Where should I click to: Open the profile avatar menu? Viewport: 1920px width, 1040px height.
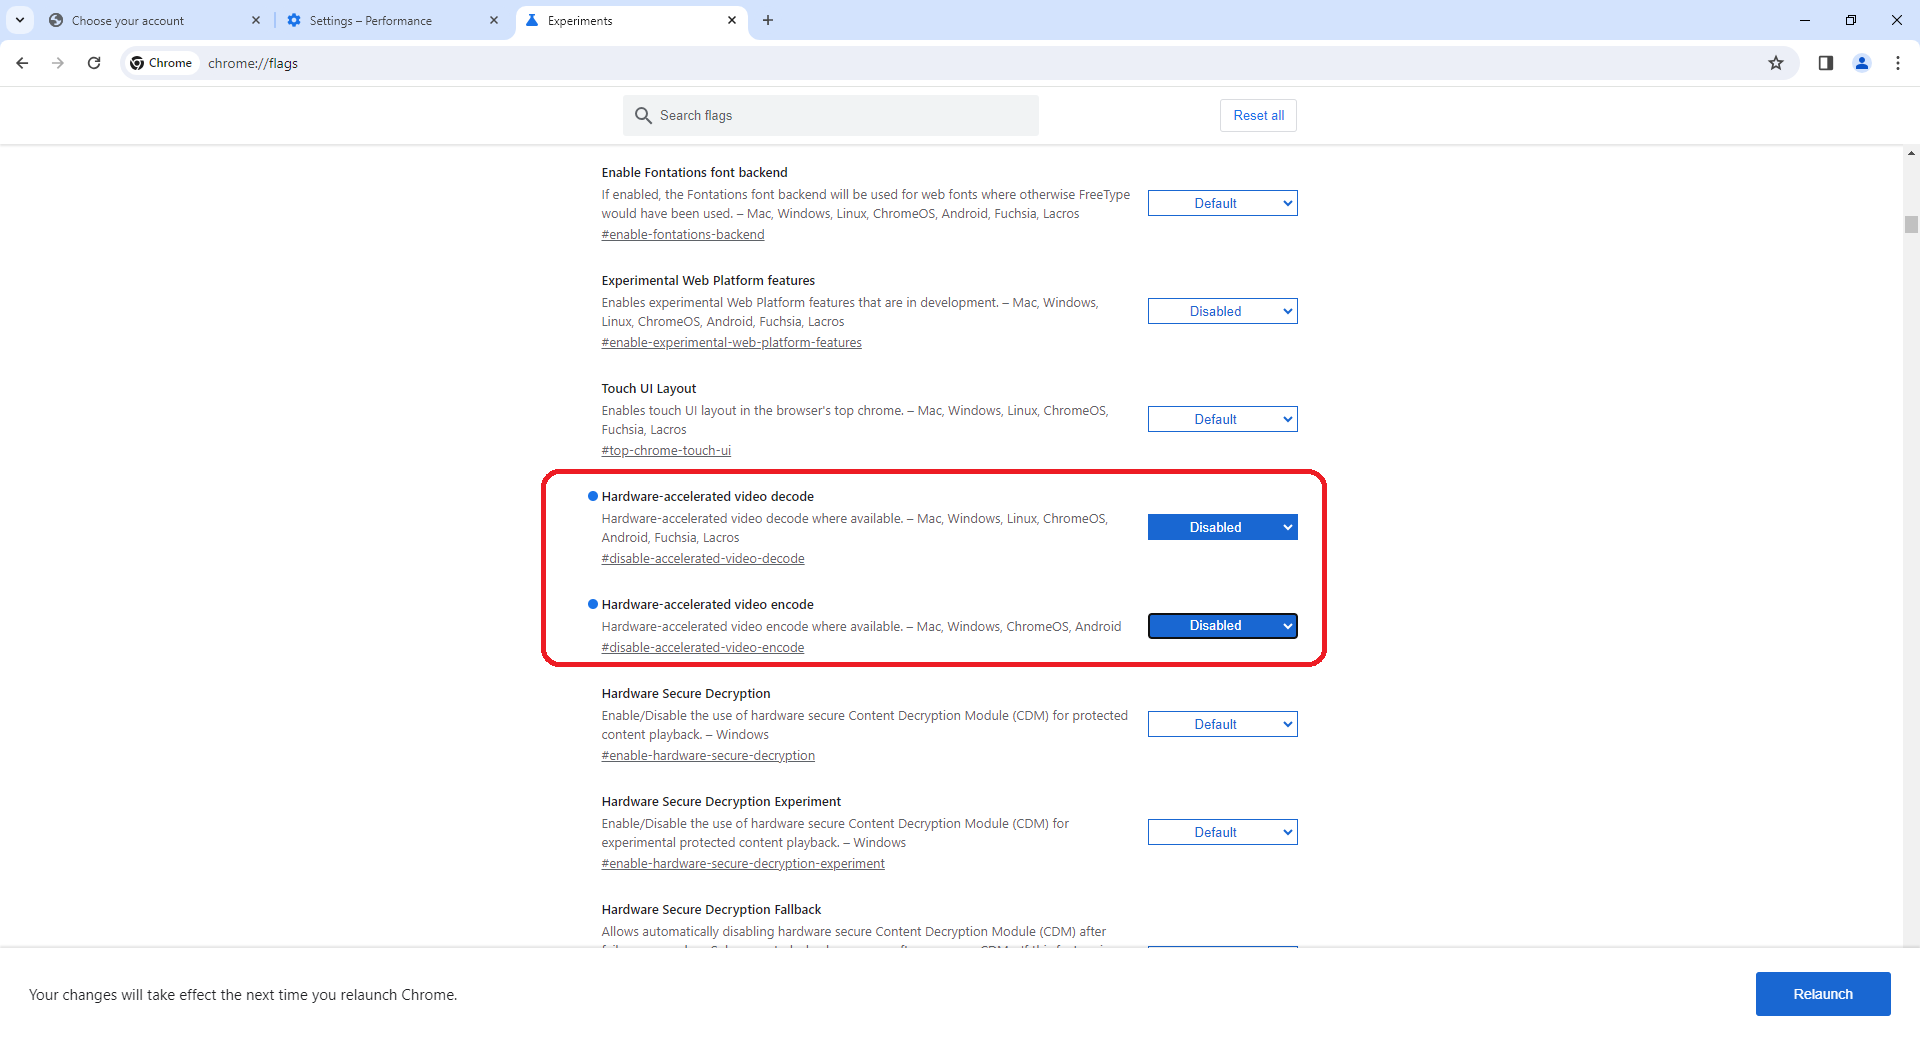(x=1862, y=63)
